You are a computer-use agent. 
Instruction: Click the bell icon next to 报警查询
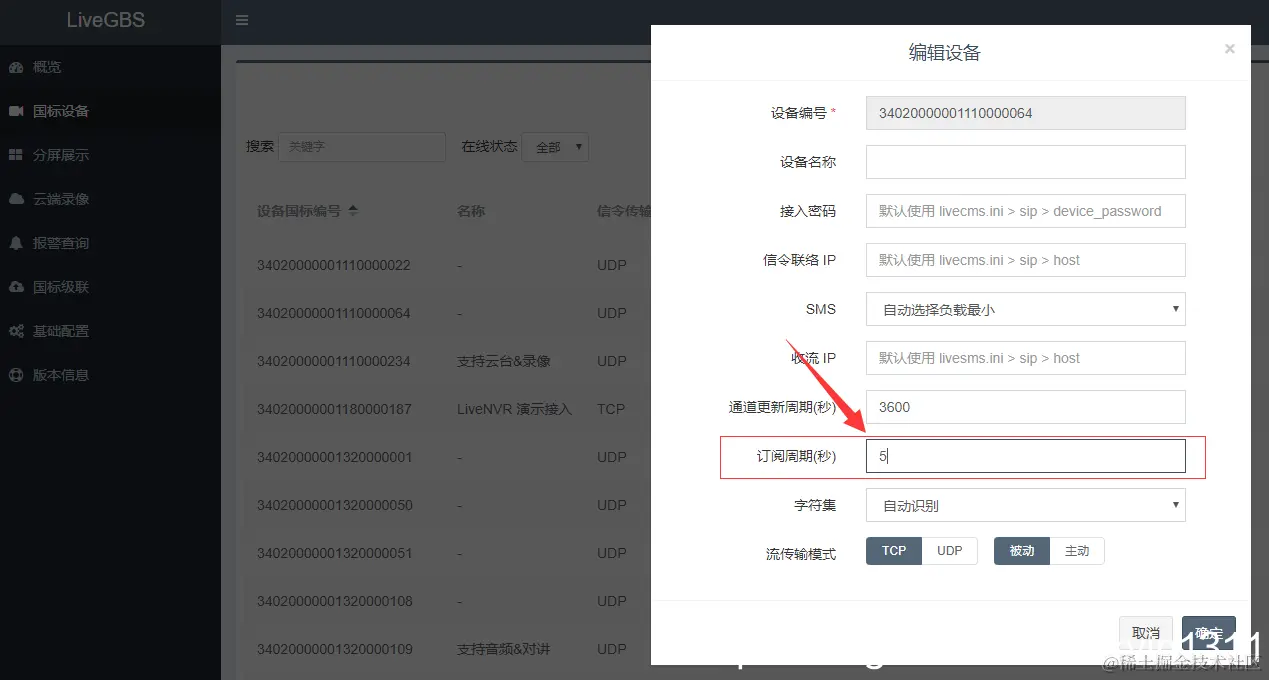click(16, 243)
